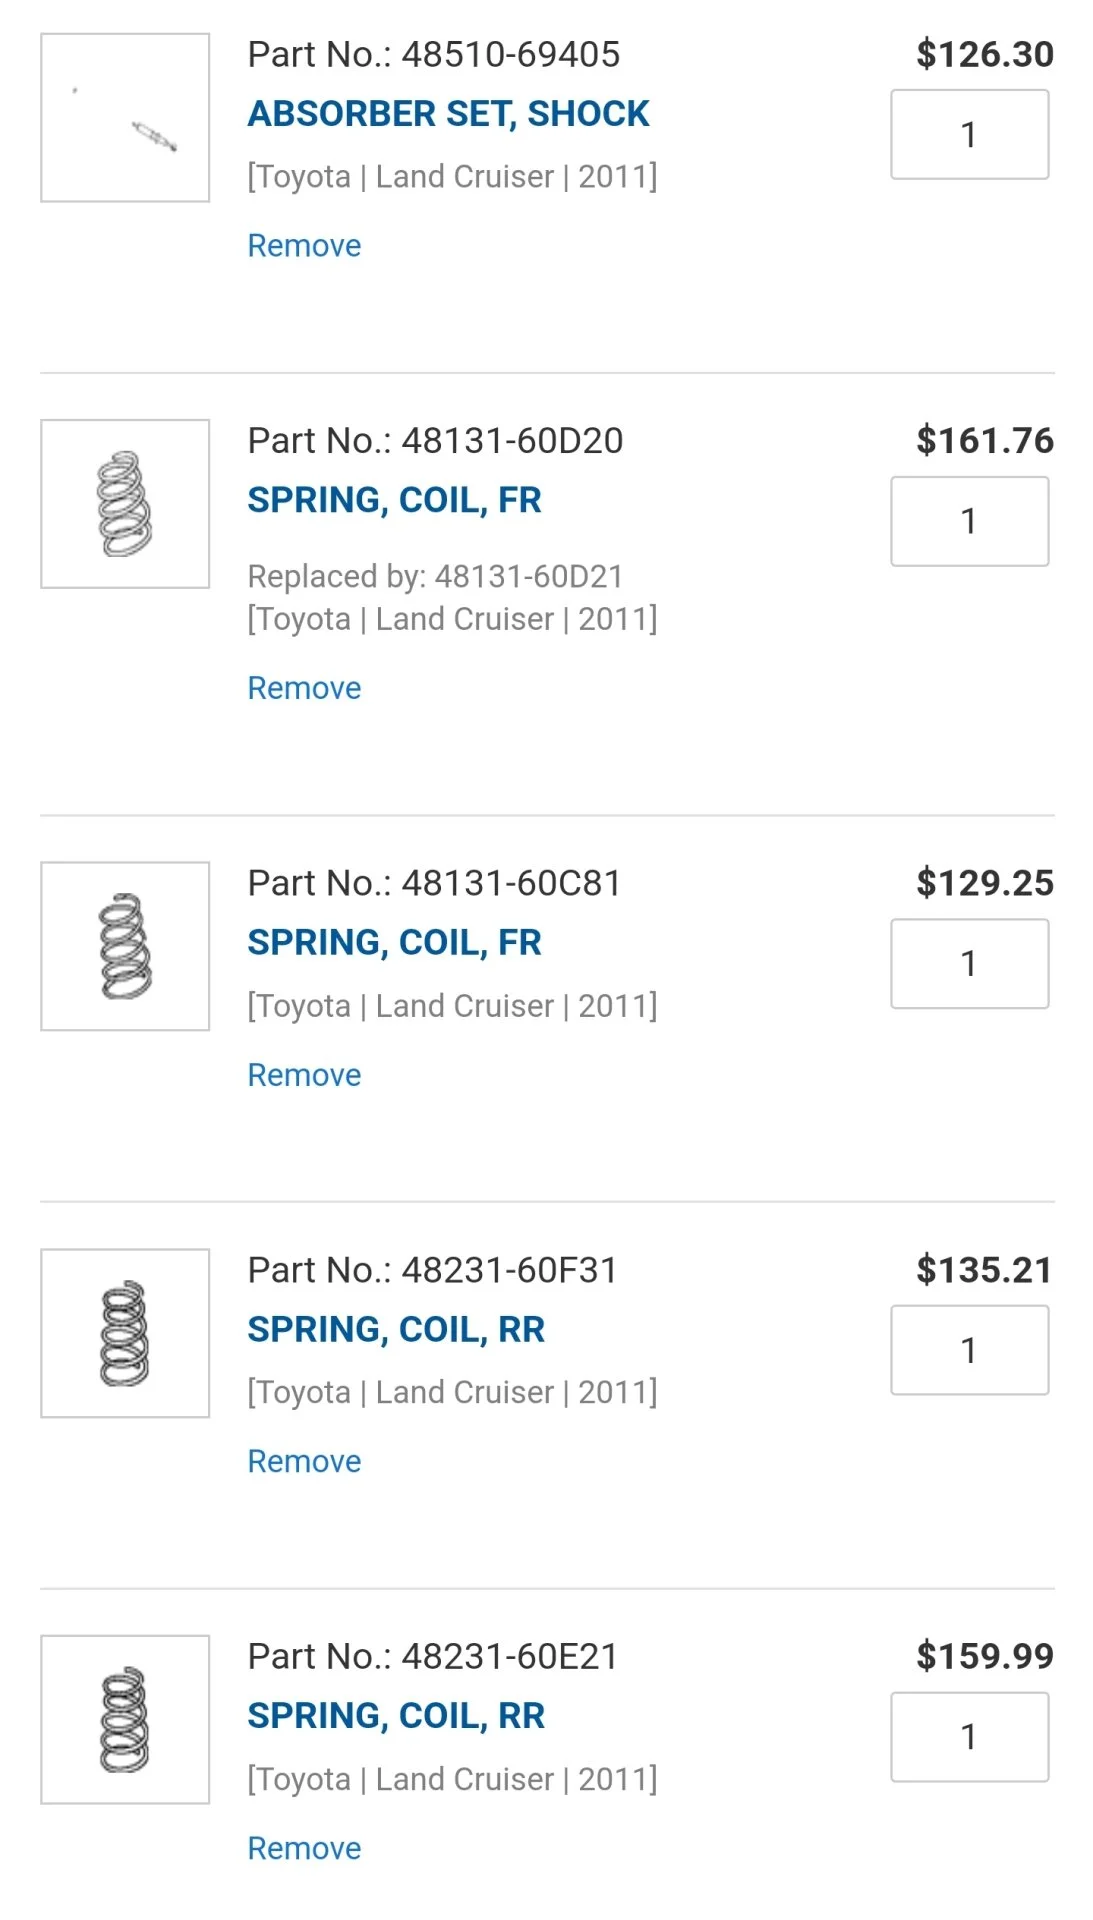Click quantity box for the $129.25 spring
Image resolution: width=1093 pixels, height=1920 pixels.
[969, 963]
